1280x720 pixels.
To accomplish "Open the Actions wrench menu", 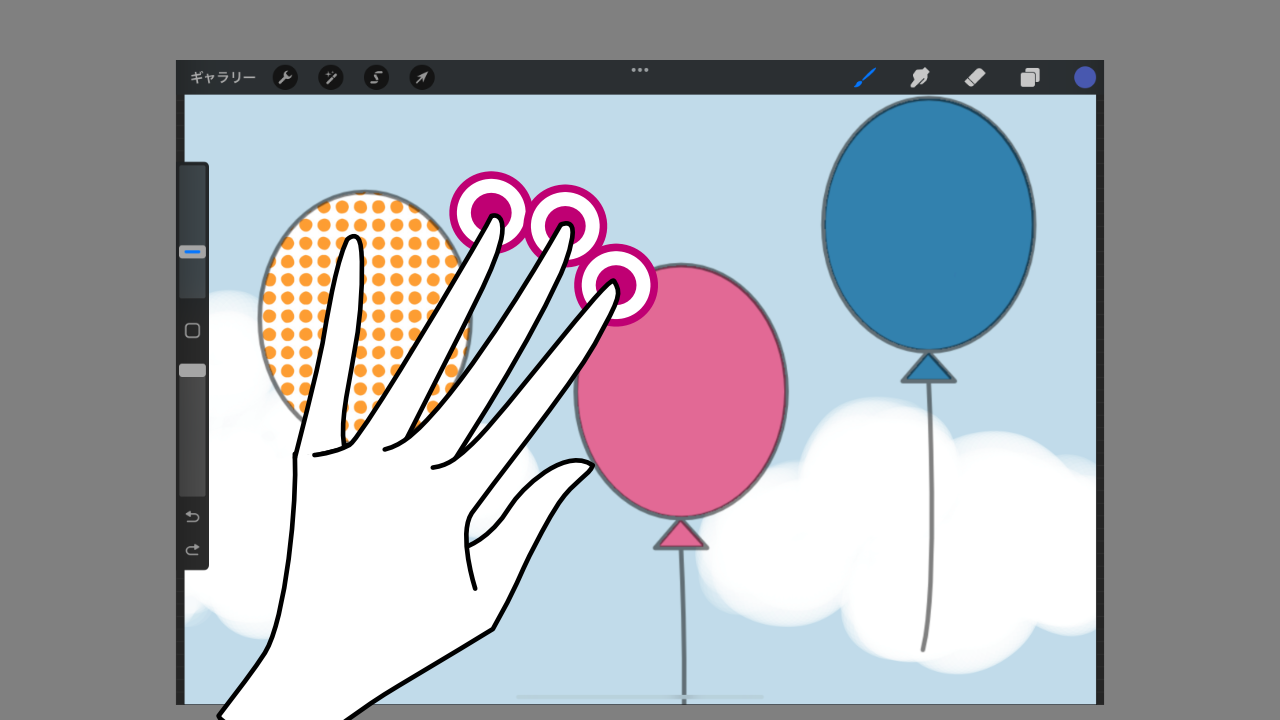I will 285,78.
